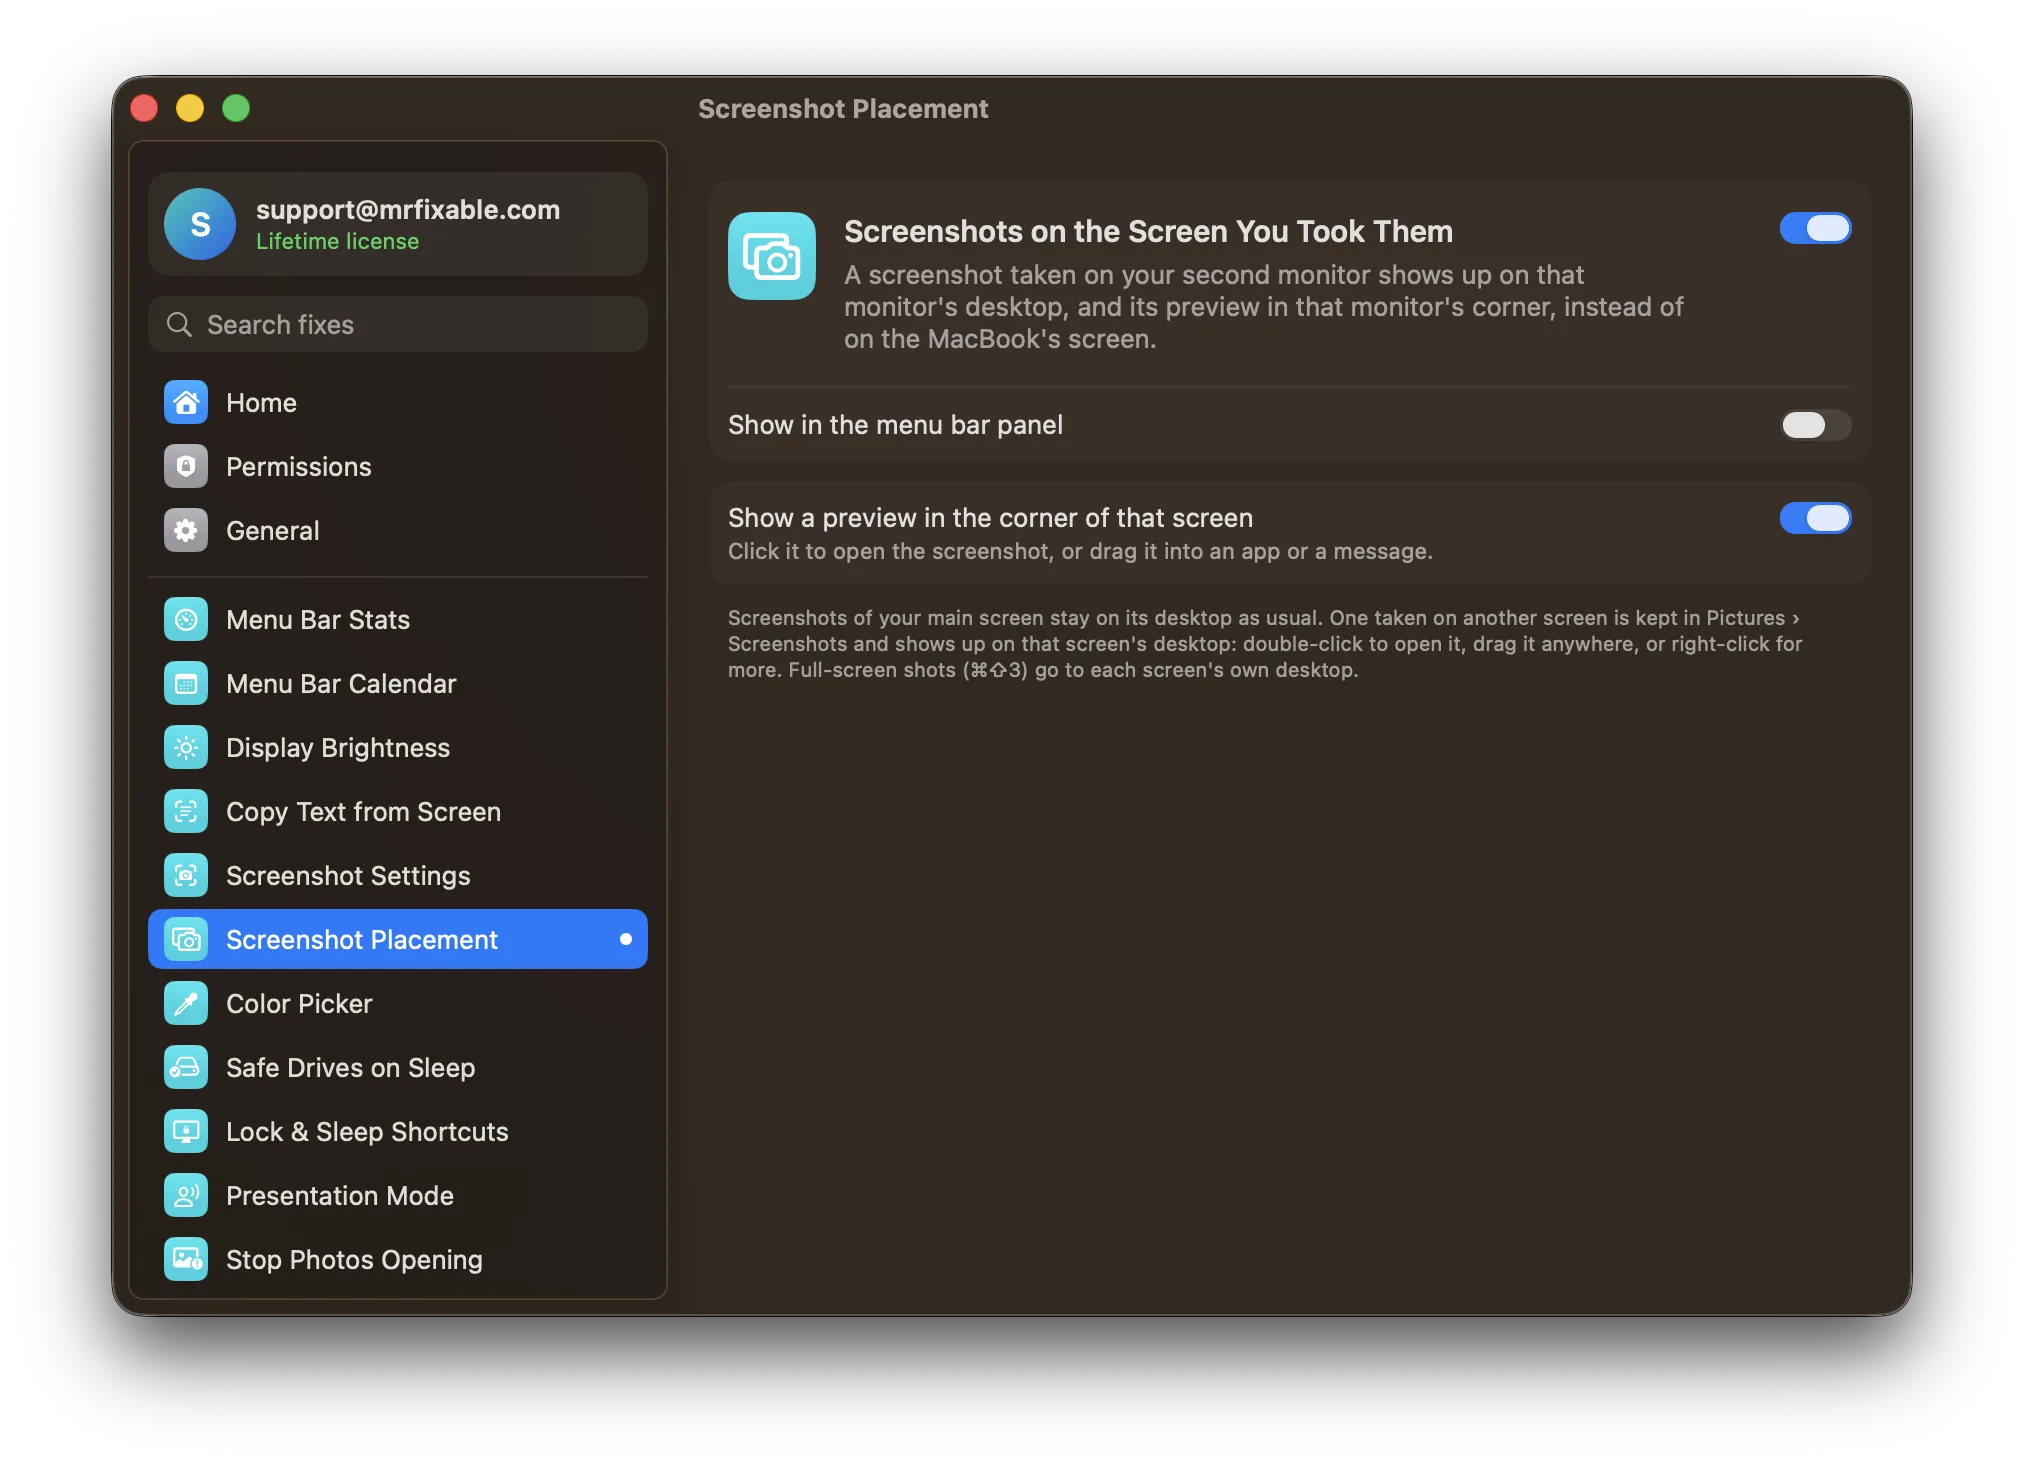This screenshot has width=2024, height=1464.
Task: Open the Permissions section label
Action: coord(298,467)
